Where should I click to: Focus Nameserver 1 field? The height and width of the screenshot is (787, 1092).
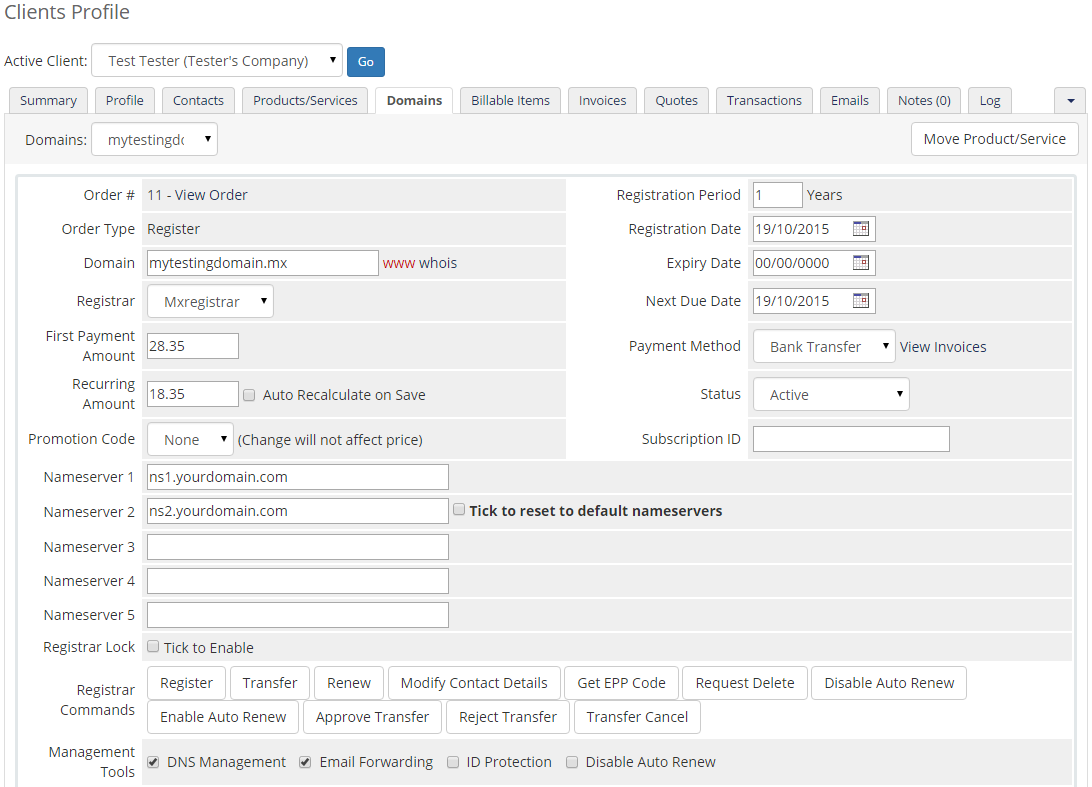click(x=297, y=476)
